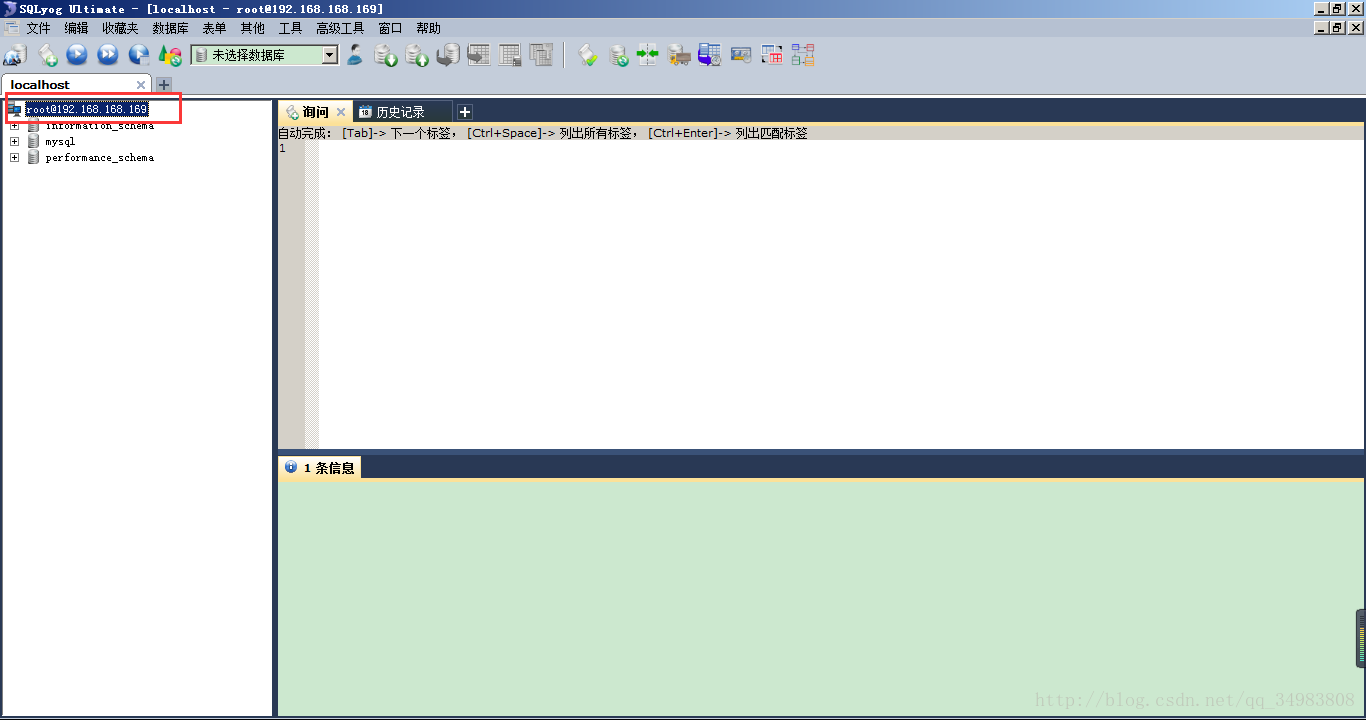Click the database synchronization refresh icon
Viewport: 1366px width, 720px height.
pos(619,55)
